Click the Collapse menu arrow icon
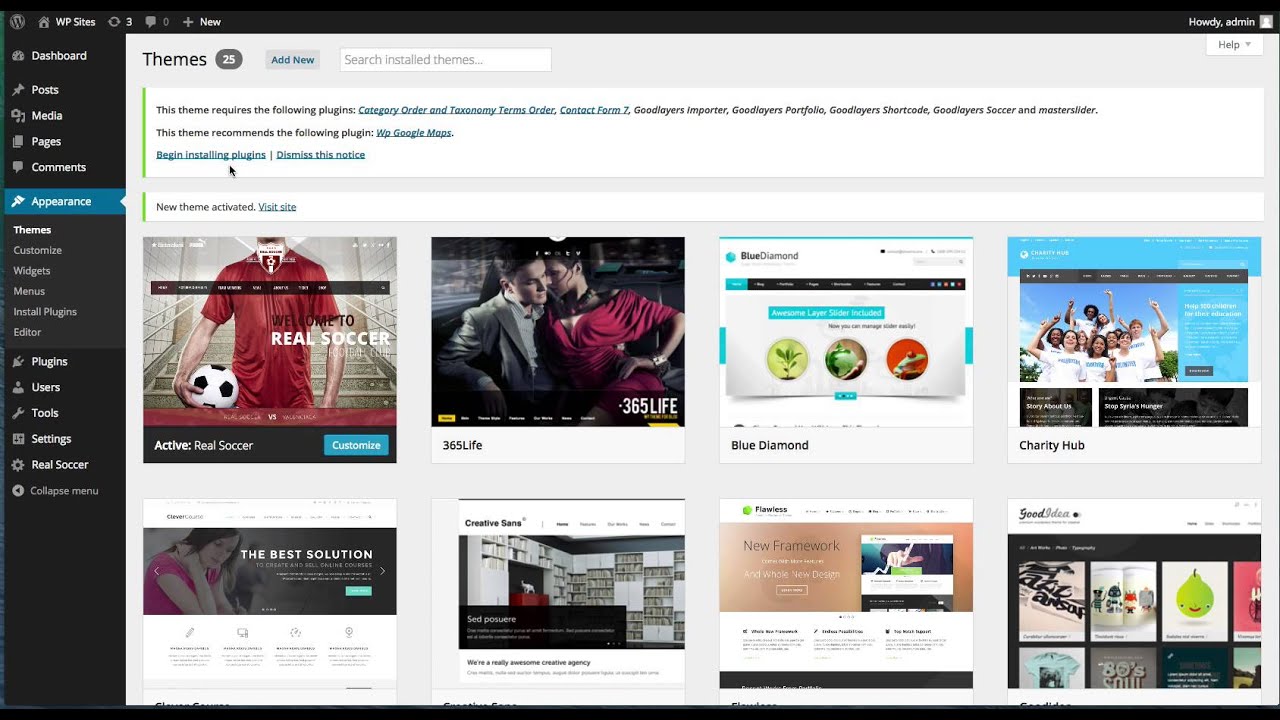The width and height of the screenshot is (1280, 720). (18, 491)
